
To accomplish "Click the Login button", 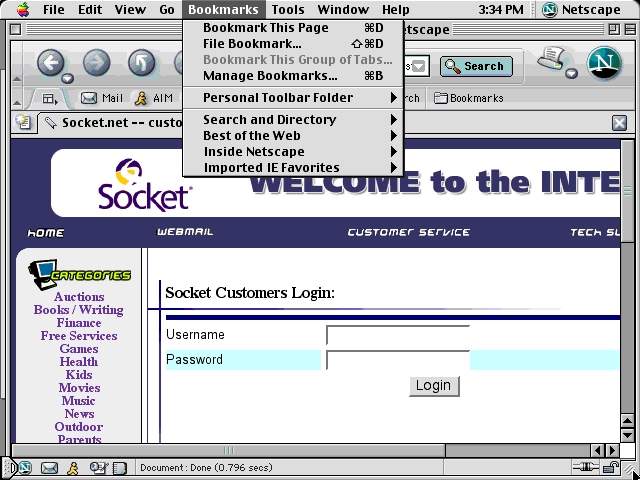I will [x=434, y=386].
